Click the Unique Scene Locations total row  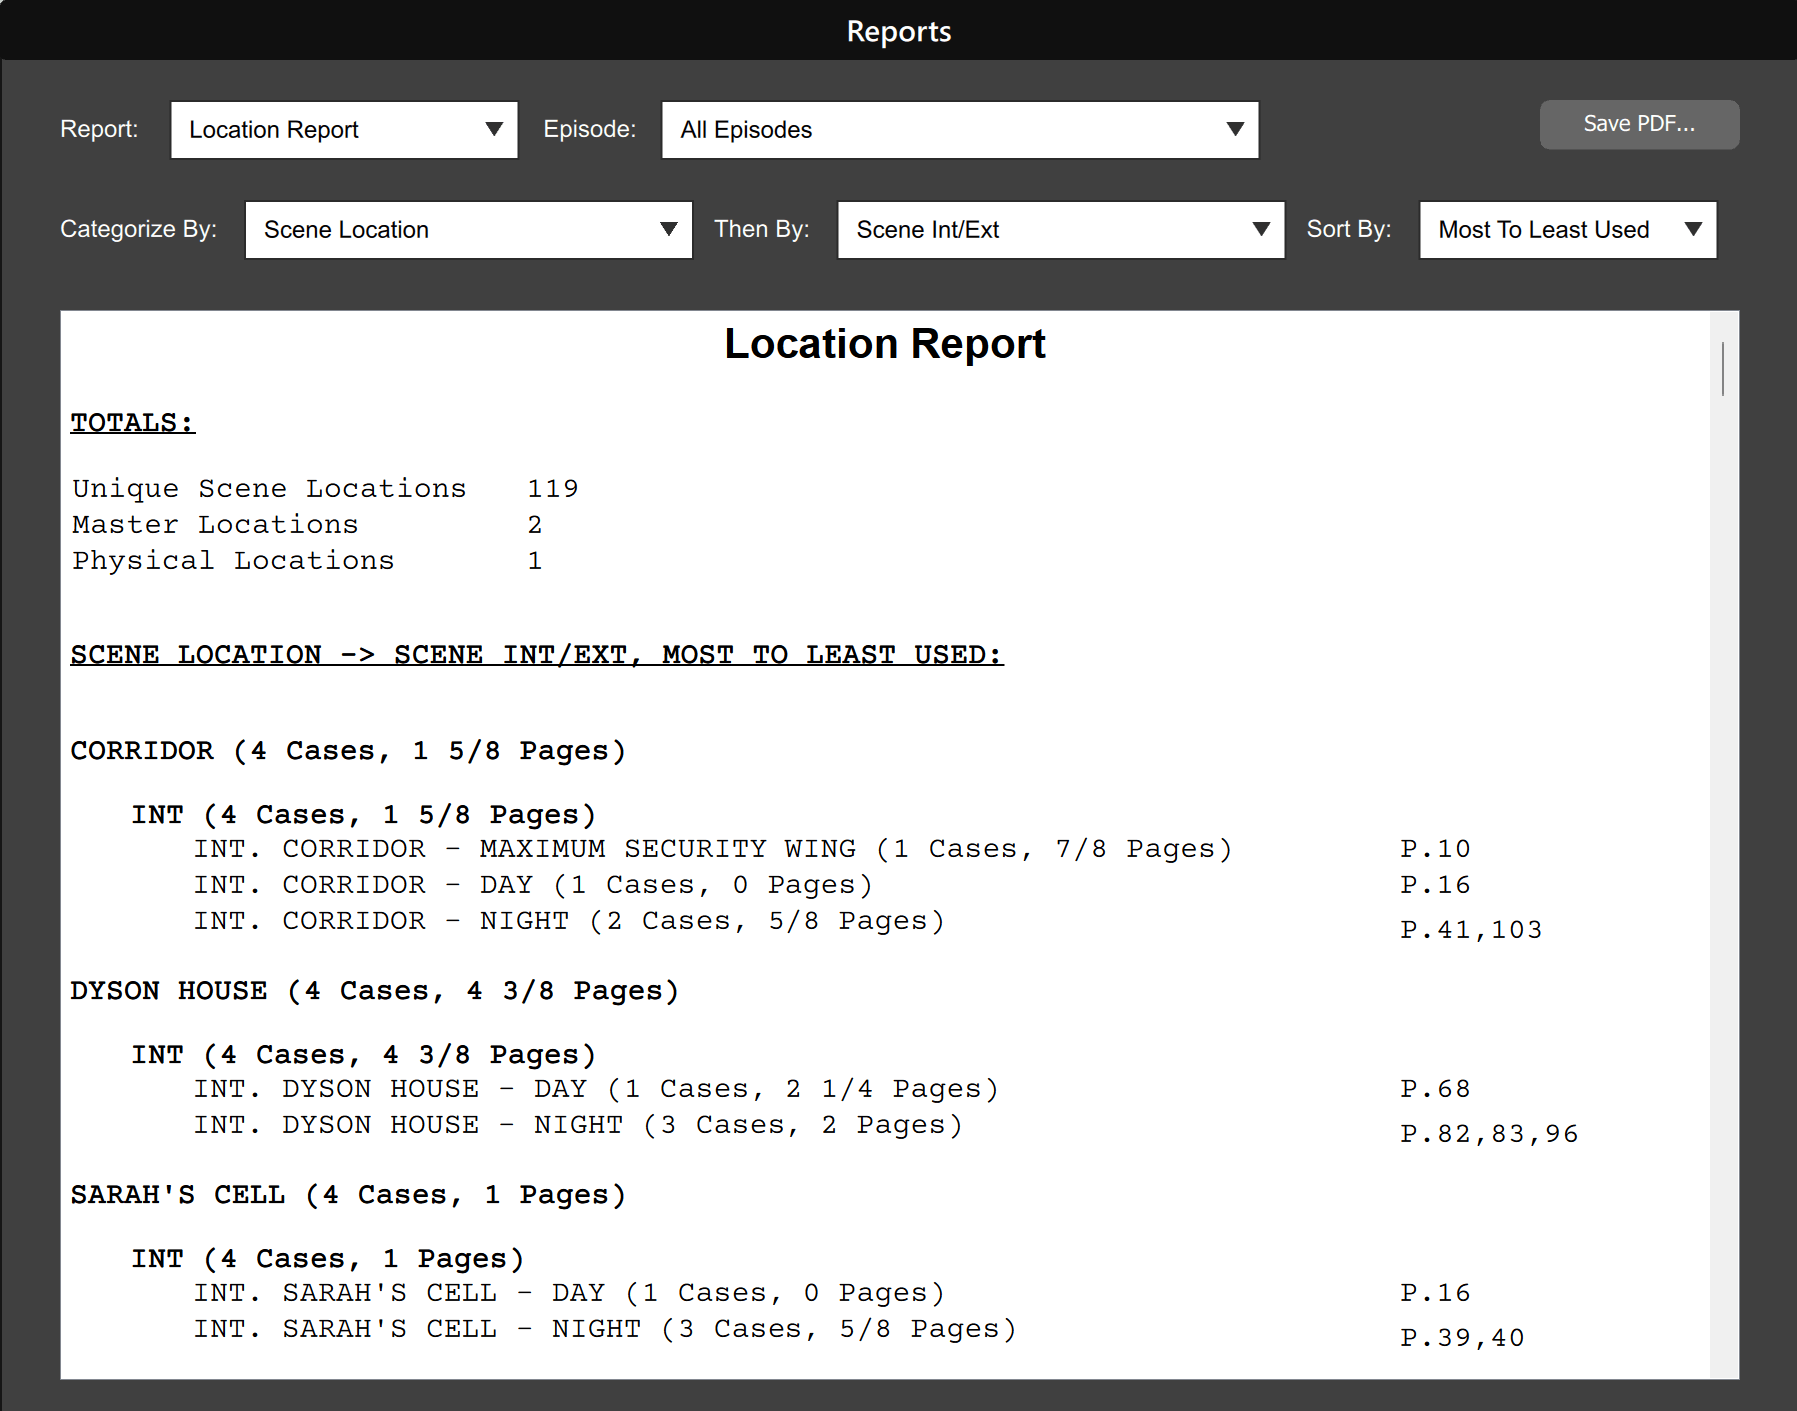point(324,489)
